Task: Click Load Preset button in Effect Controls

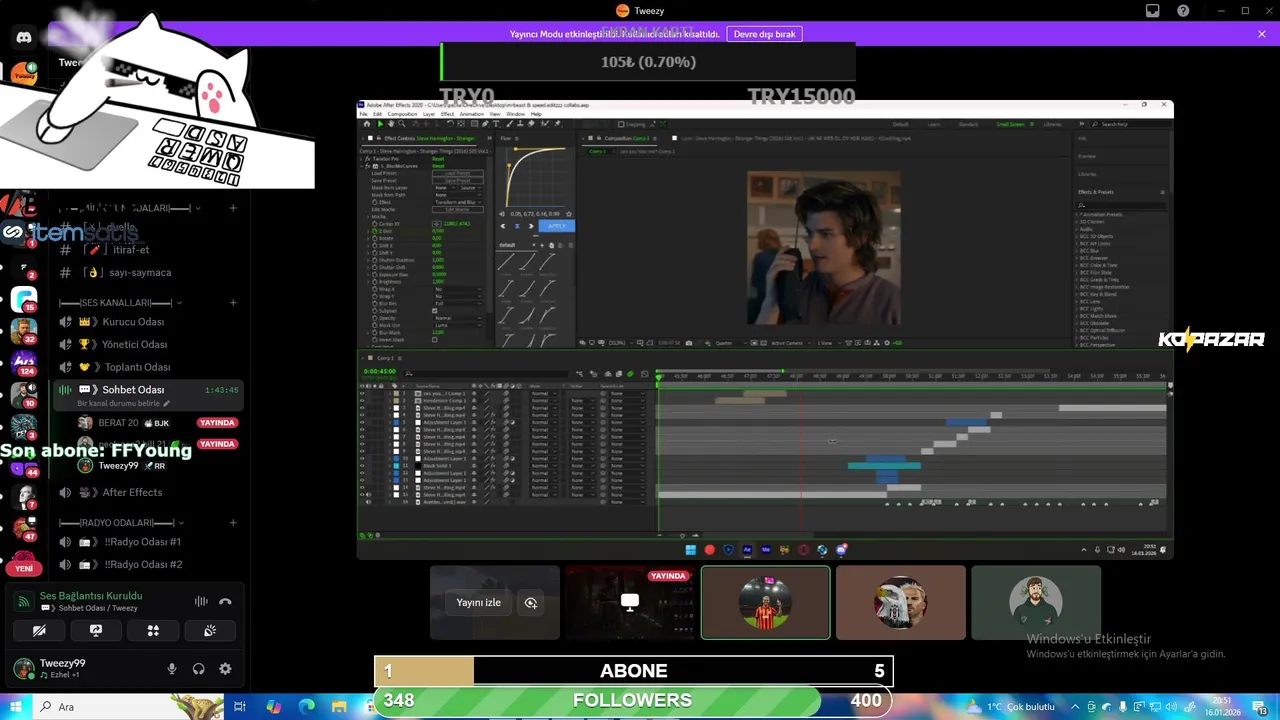Action: coord(458,173)
